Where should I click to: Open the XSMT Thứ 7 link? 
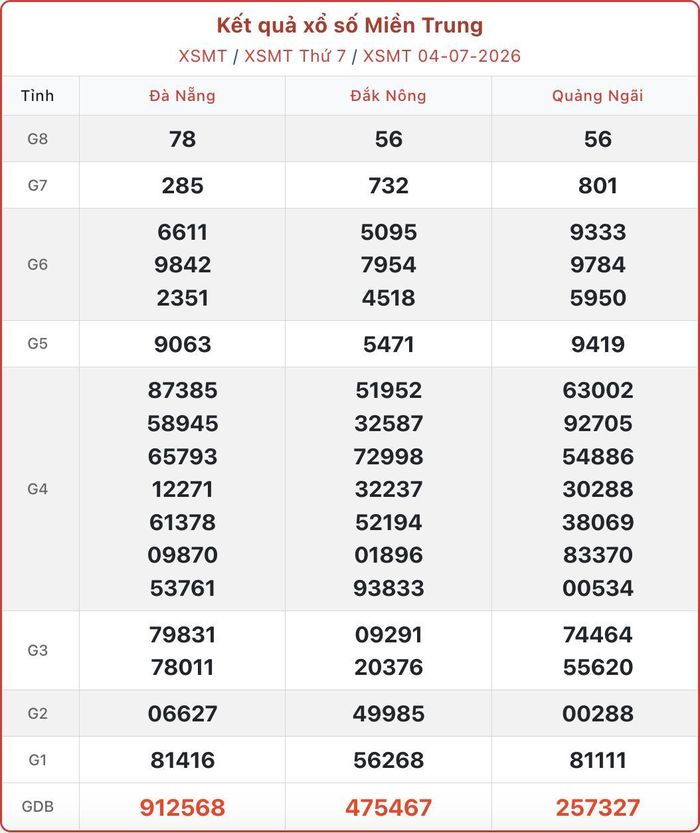(295, 56)
